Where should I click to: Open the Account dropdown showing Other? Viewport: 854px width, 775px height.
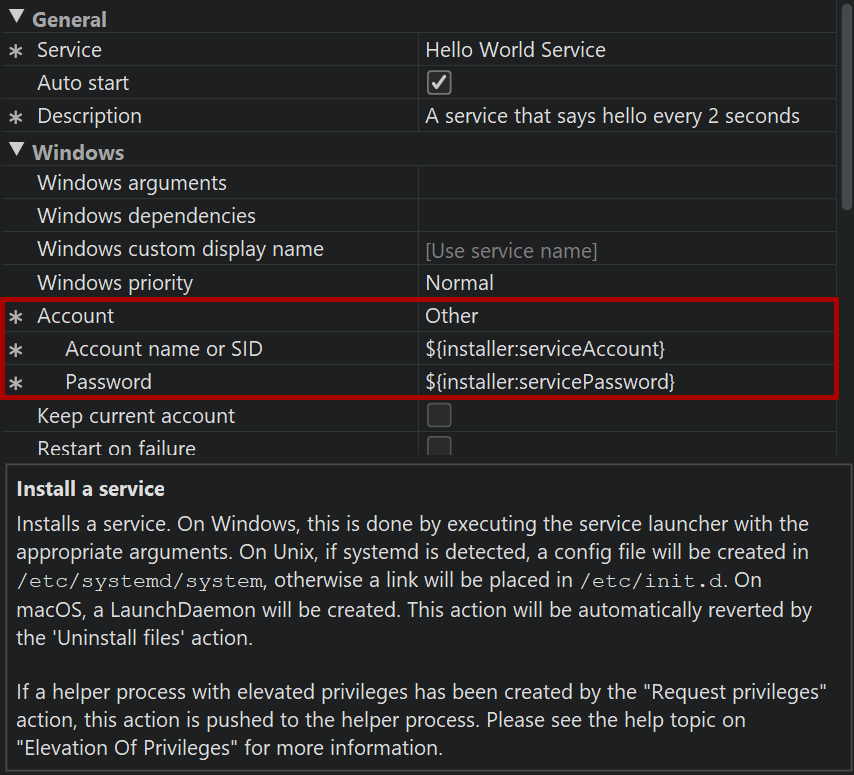point(626,316)
